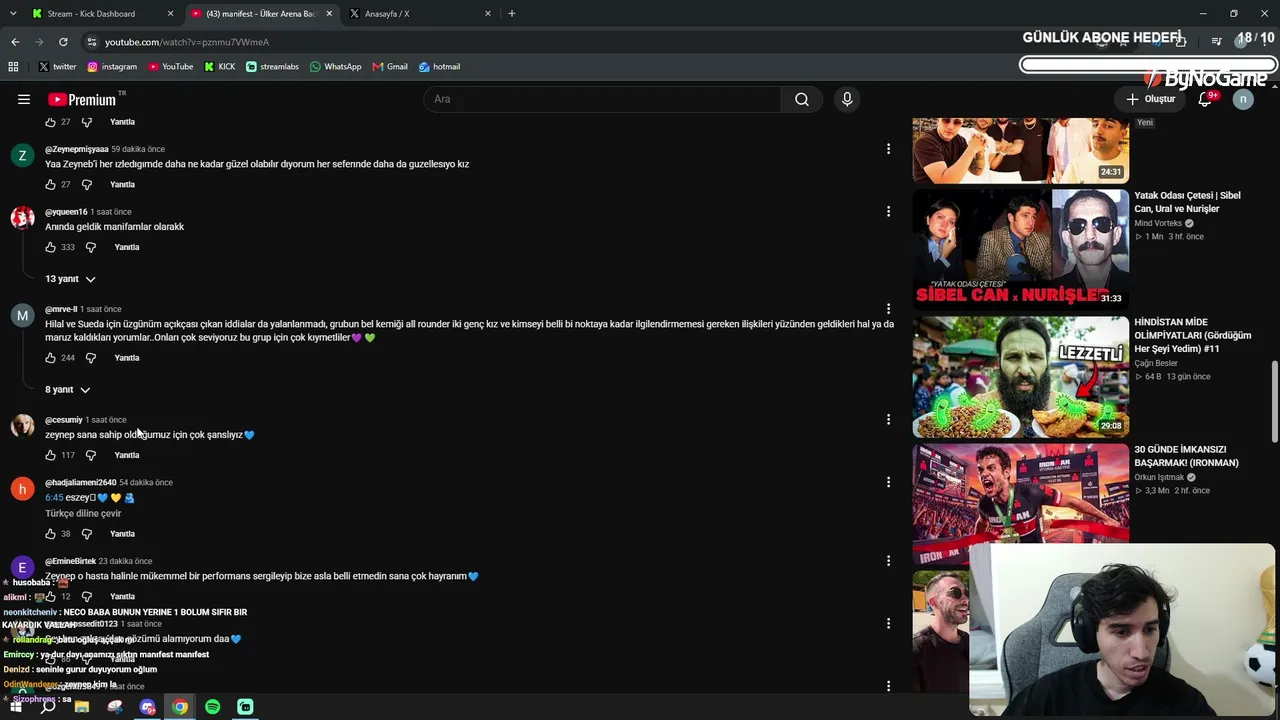This screenshot has width=1280, height=720.
Task: Like @hadjaliameni2640's comment with 38 likes
Action: pyautogui.click(x=50, y=534)
